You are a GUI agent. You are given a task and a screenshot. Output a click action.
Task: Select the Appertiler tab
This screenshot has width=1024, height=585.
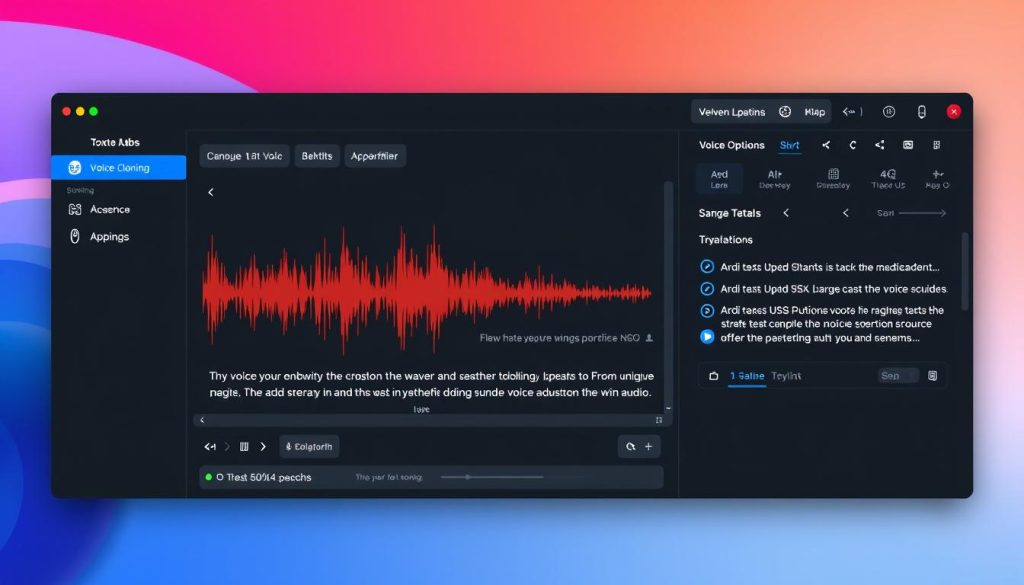(x=375, y=156)
